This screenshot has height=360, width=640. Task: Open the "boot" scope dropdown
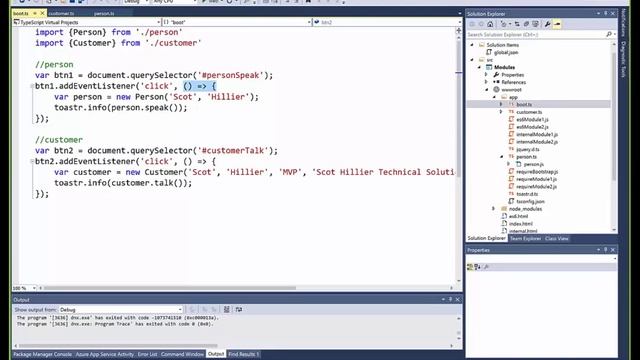pyautogui.click(x=309, y=22)
